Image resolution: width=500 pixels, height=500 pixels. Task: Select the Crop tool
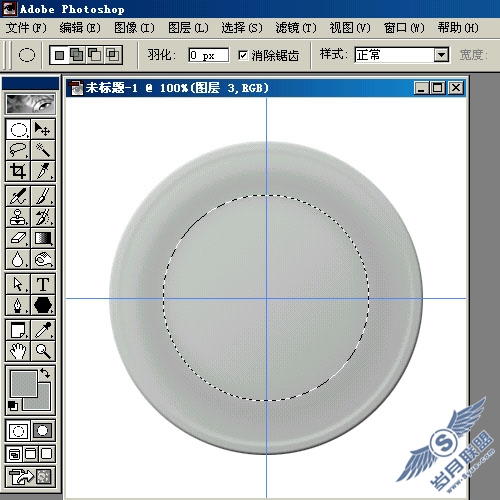point(18,171)
